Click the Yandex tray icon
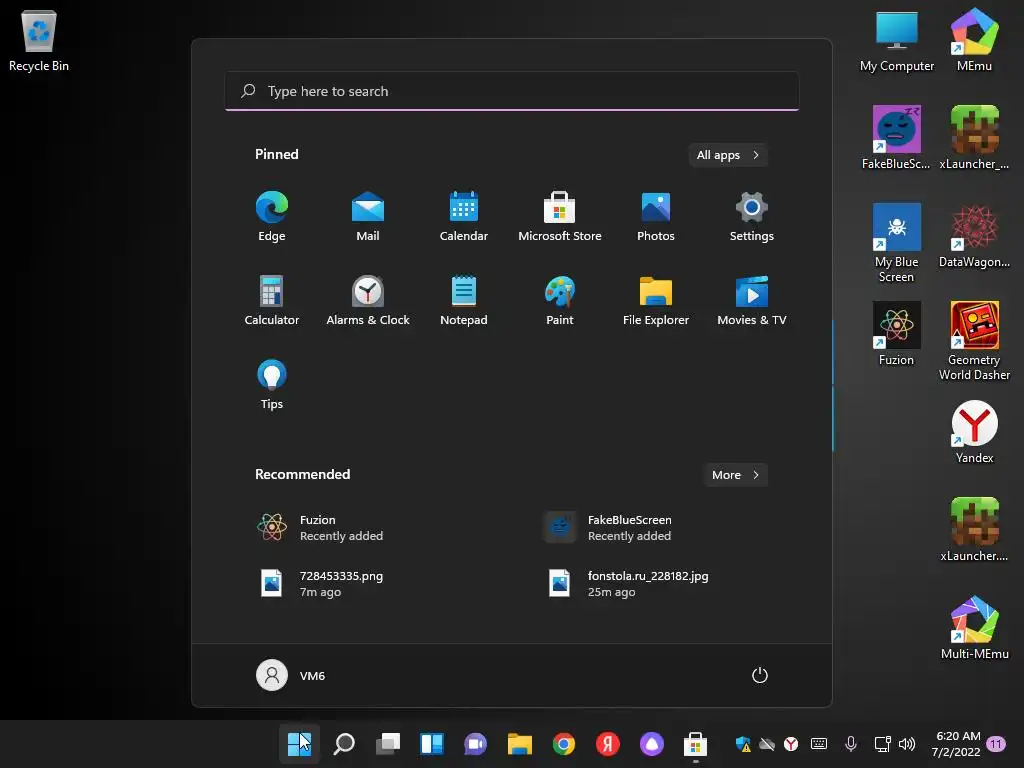1024x768 pixels. [x=791, y=744]
